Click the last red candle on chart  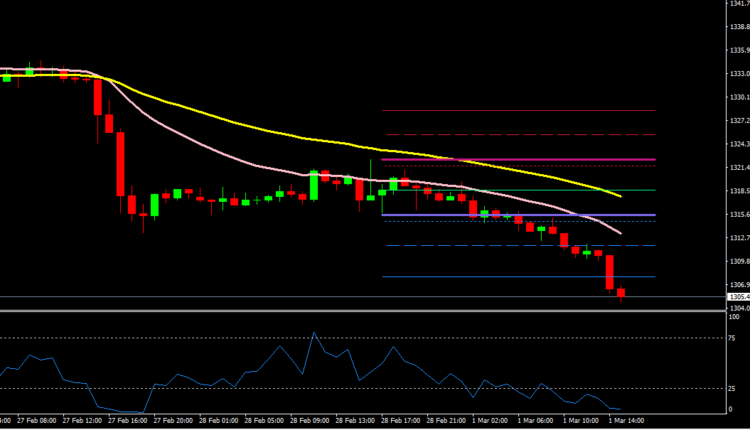(621, 293)
